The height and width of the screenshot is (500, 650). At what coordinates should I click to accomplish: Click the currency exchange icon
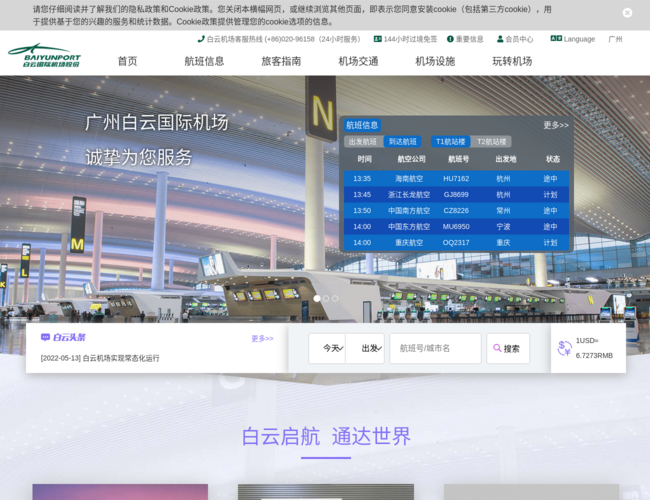(x=564, y=348)
